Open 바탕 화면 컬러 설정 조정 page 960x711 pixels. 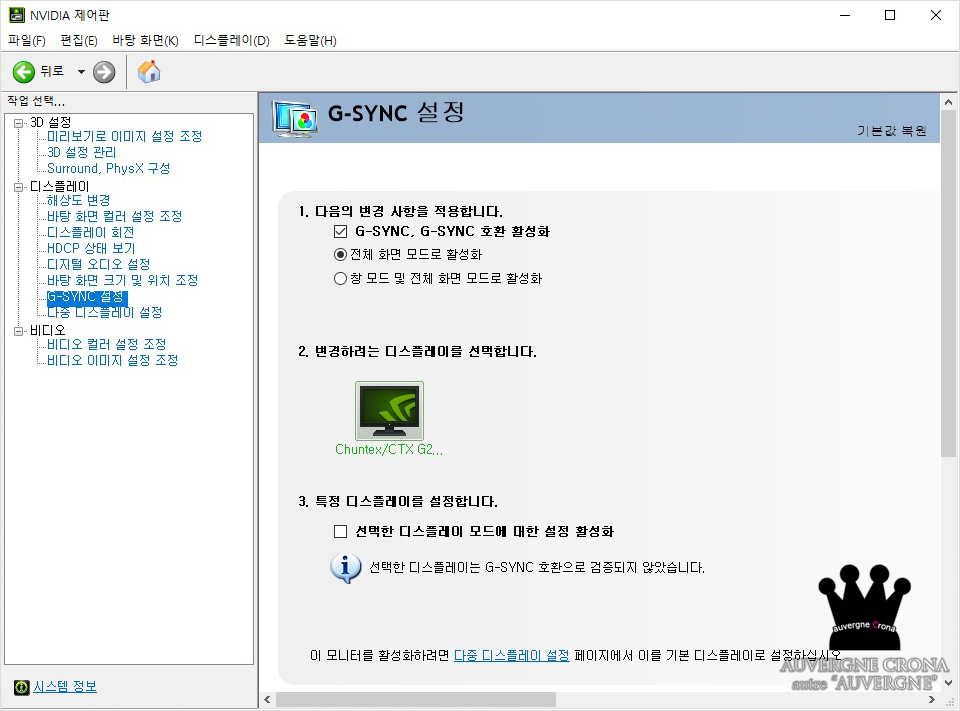(114, 216)
